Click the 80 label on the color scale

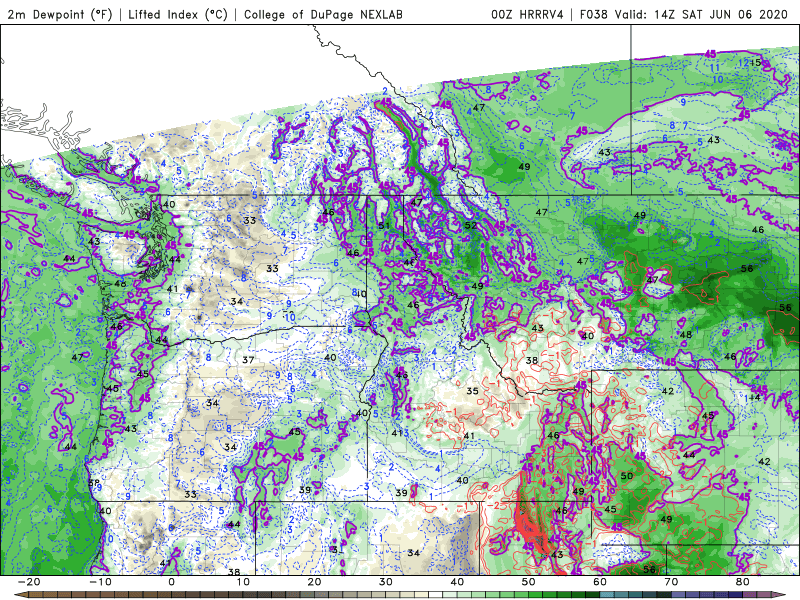(x=743, y=582)
